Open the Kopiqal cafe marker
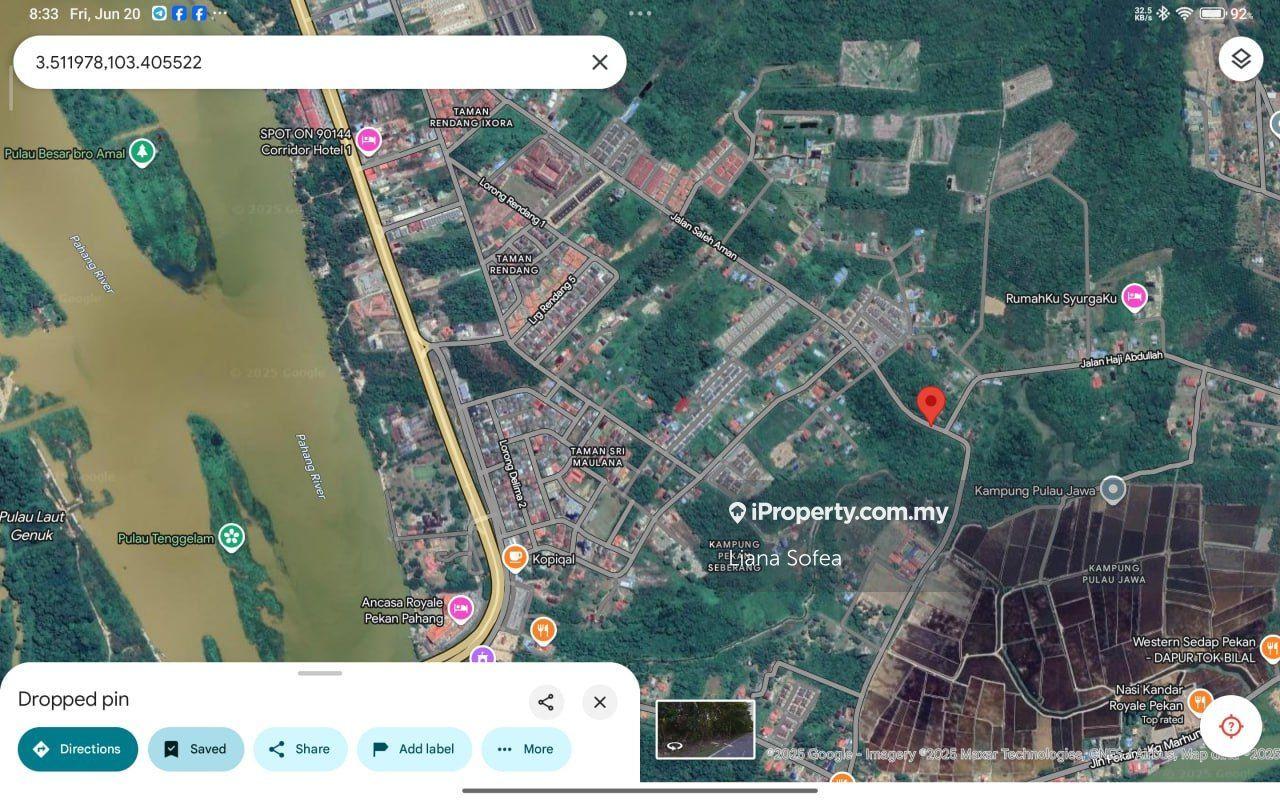1280x800 pixels. point(515,558)
